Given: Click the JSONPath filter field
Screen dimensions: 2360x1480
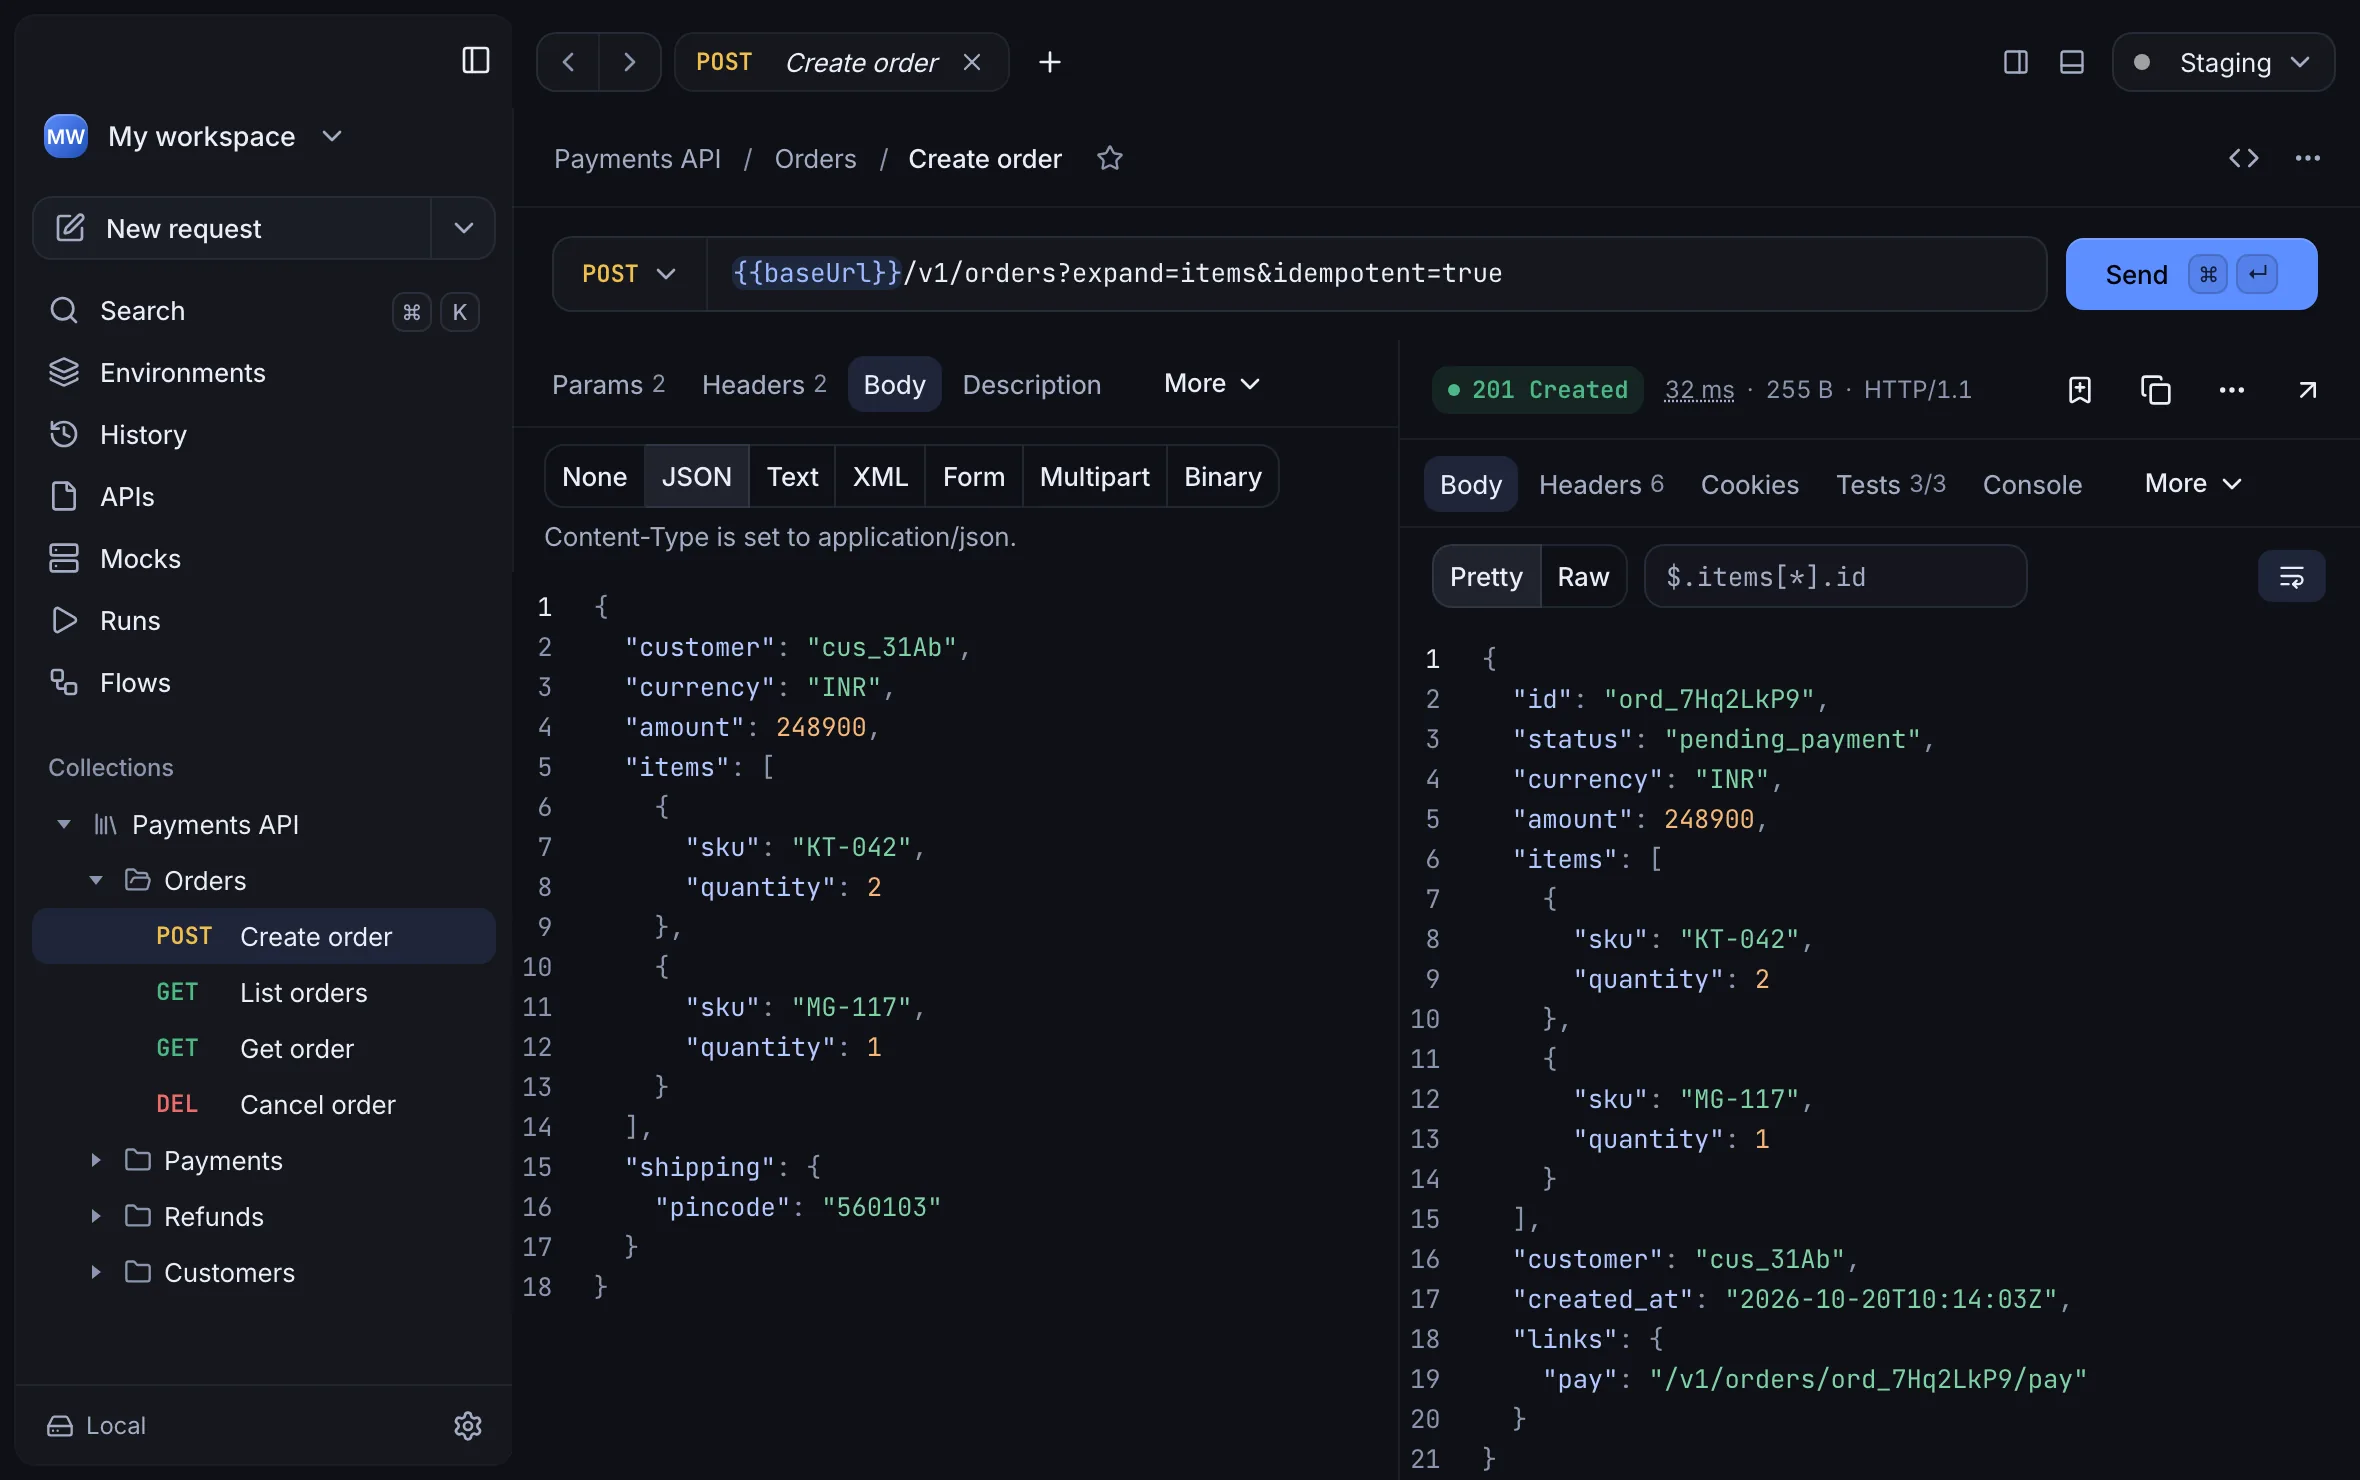Looking at the screenshot, I should pyautogui.click(x=1835, y=576).
